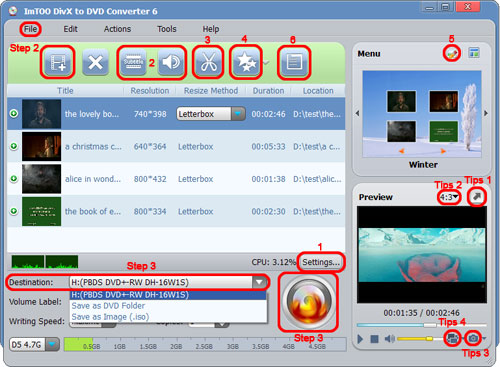Click location D:\test\the... in eli row
This screenshot has height=367, width=500.
coord(317,211)
